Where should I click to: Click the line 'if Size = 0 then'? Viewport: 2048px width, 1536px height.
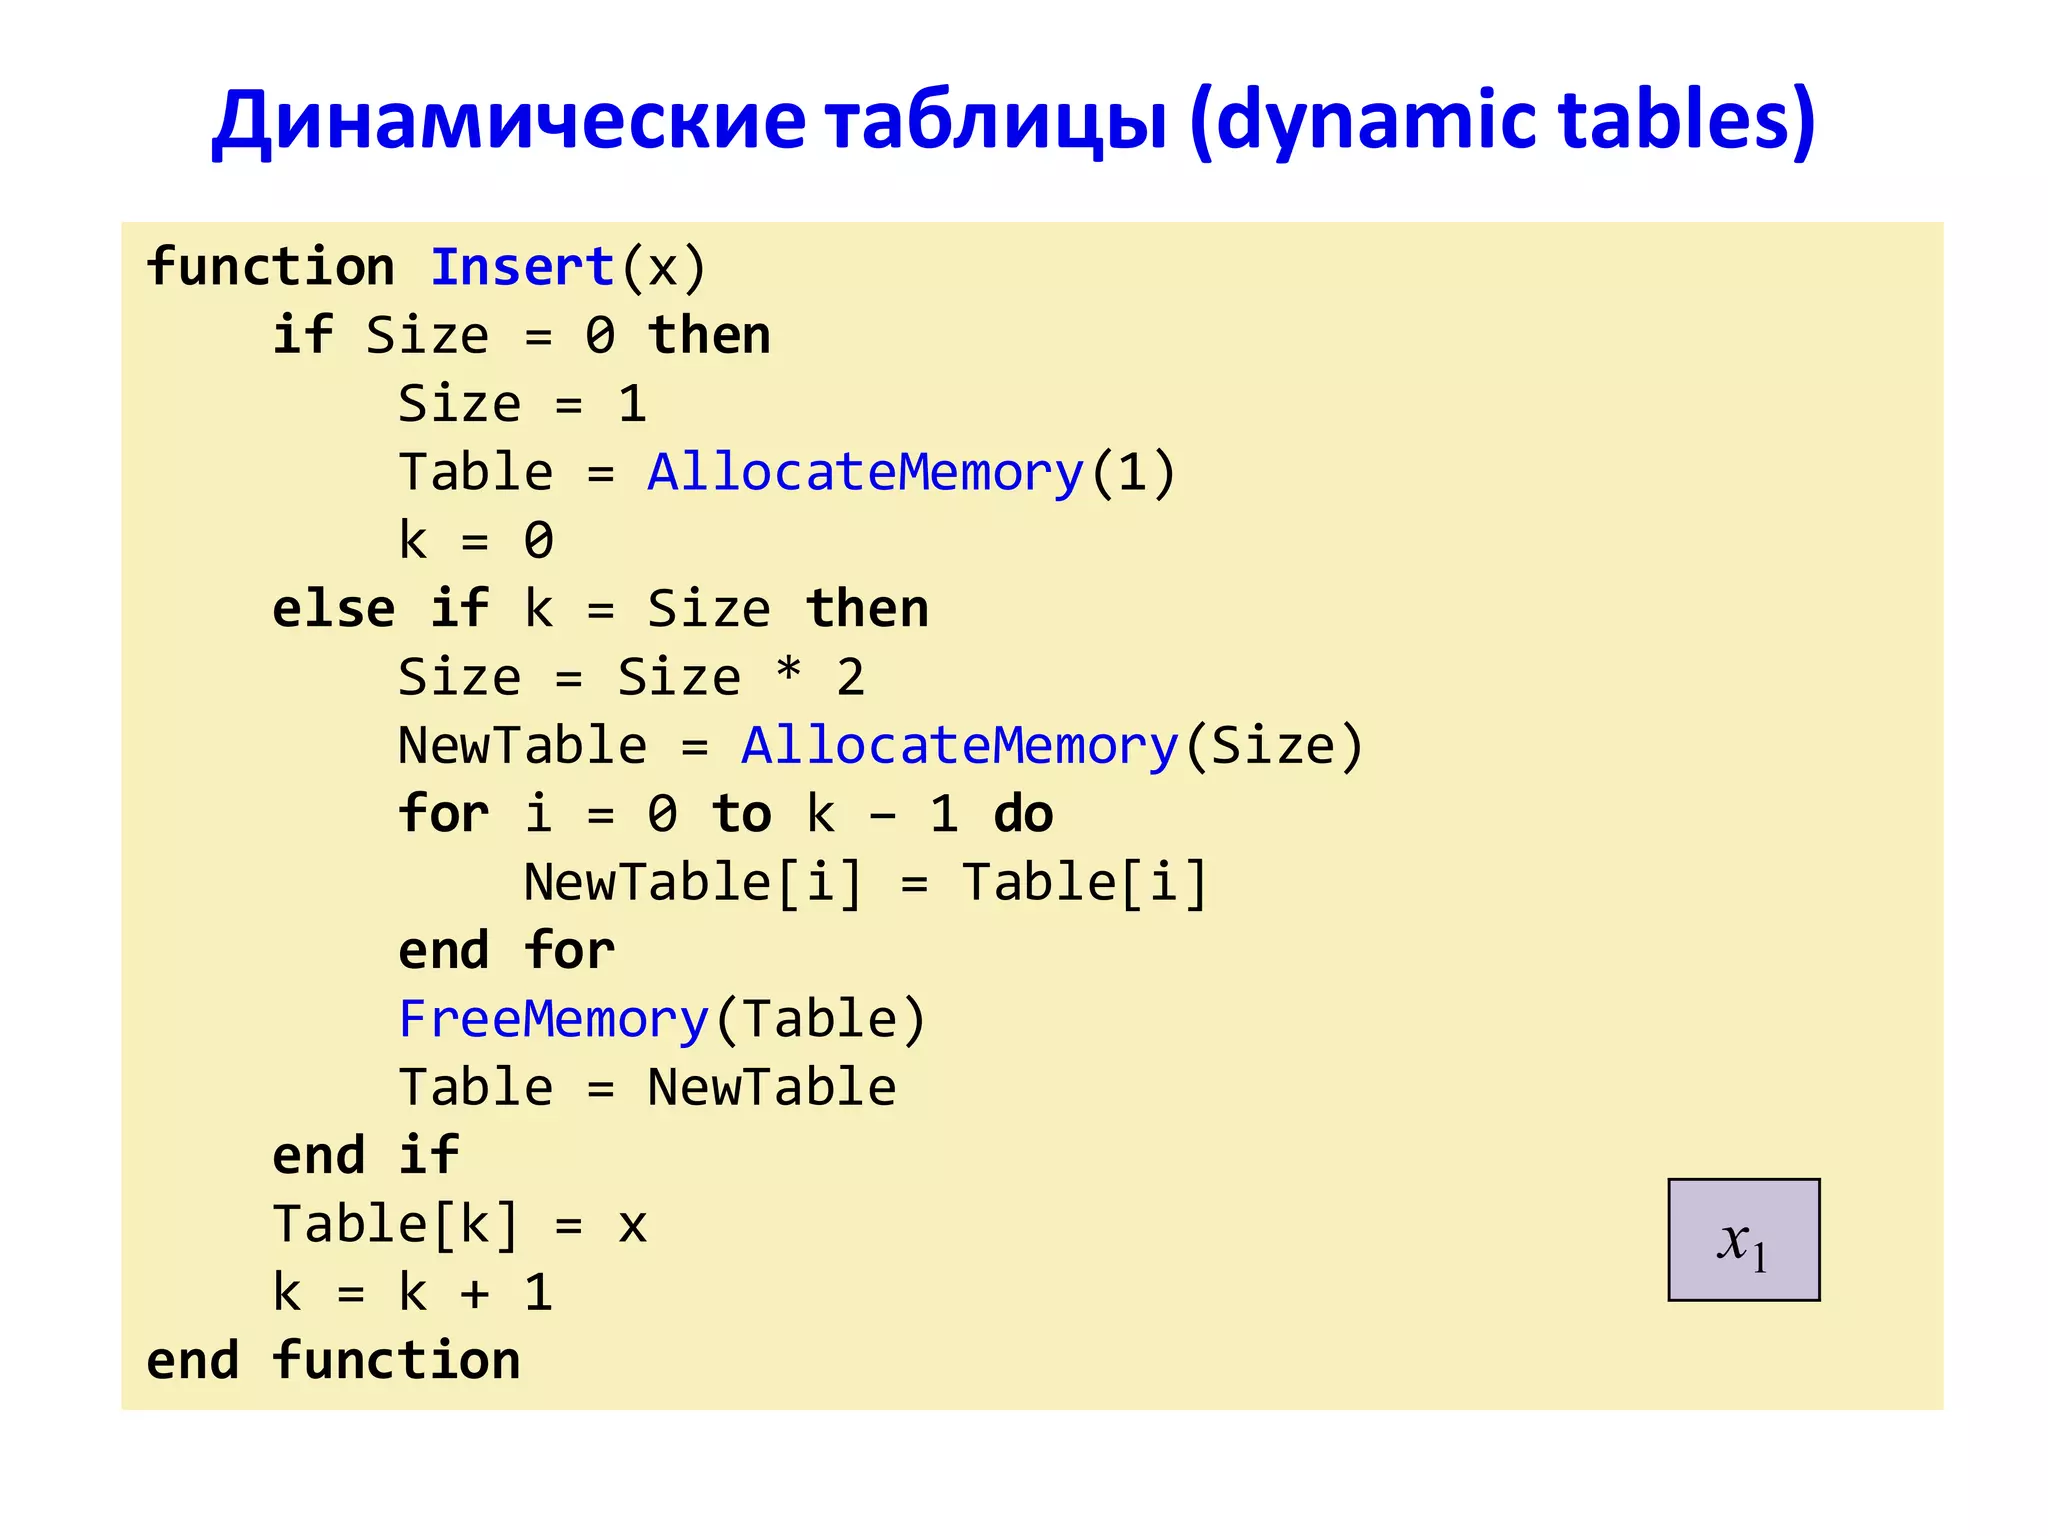point(522,335)
